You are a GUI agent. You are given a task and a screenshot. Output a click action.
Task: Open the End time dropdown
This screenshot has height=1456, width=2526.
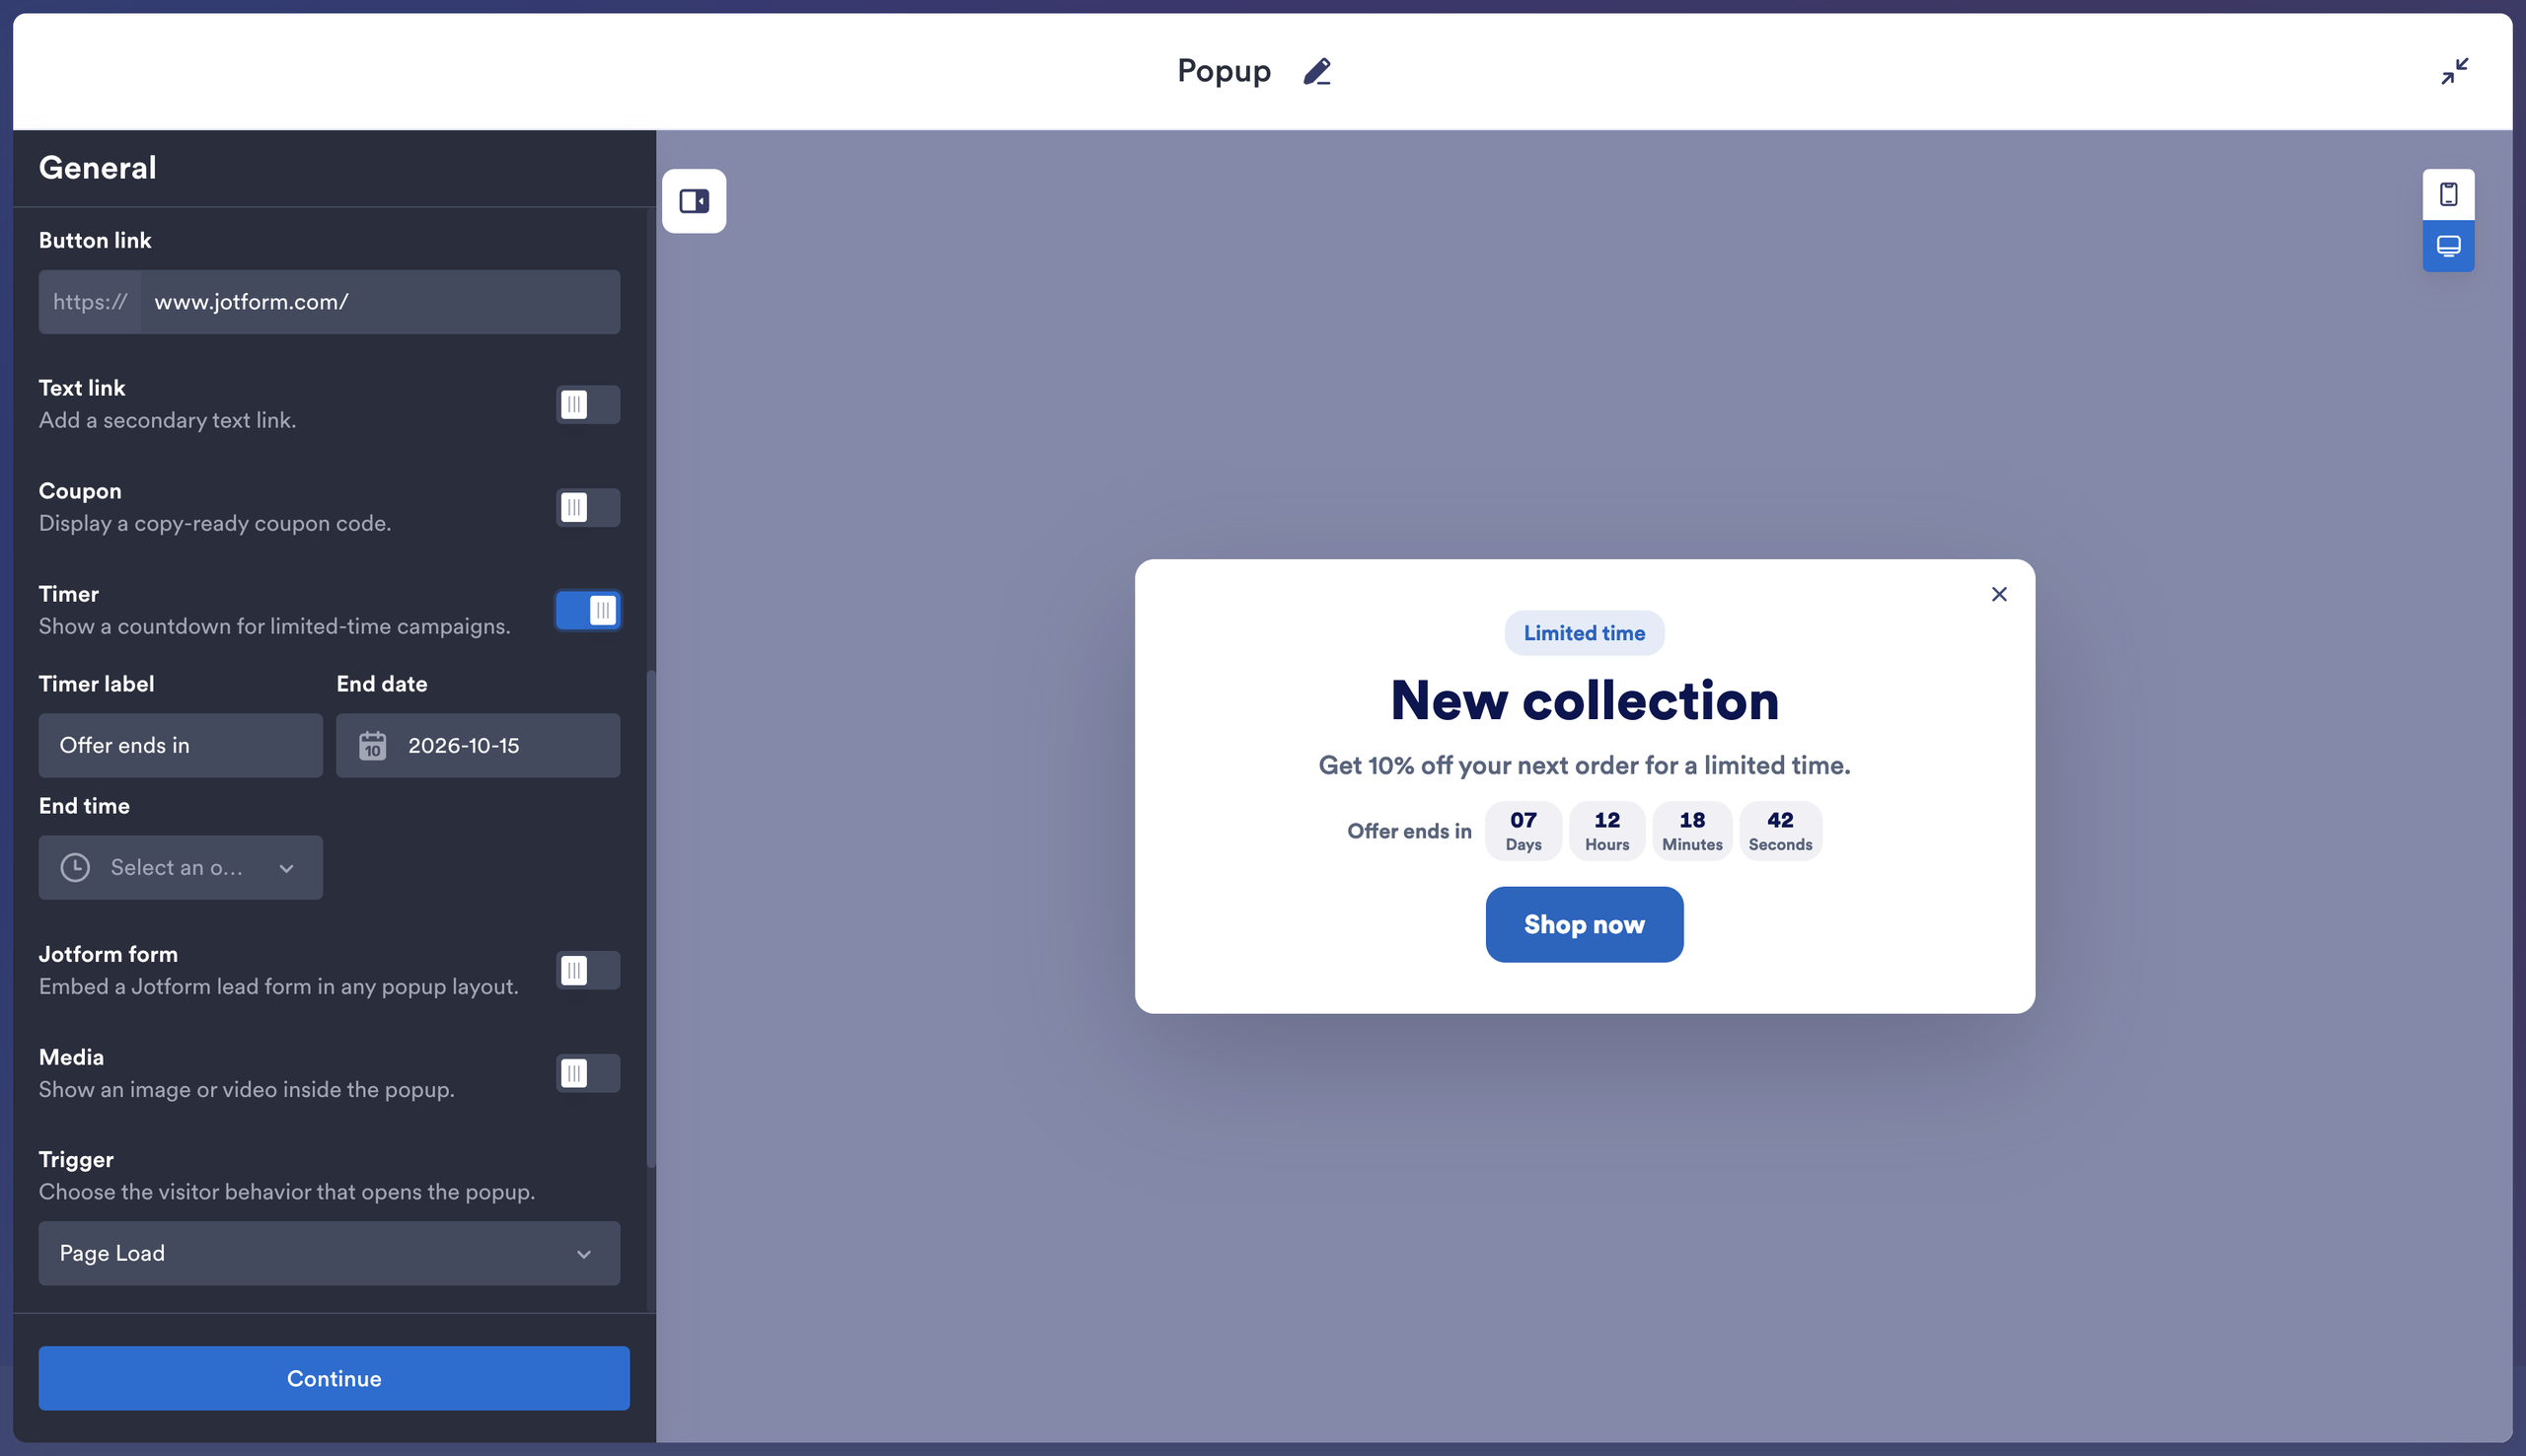pos(180,867)
